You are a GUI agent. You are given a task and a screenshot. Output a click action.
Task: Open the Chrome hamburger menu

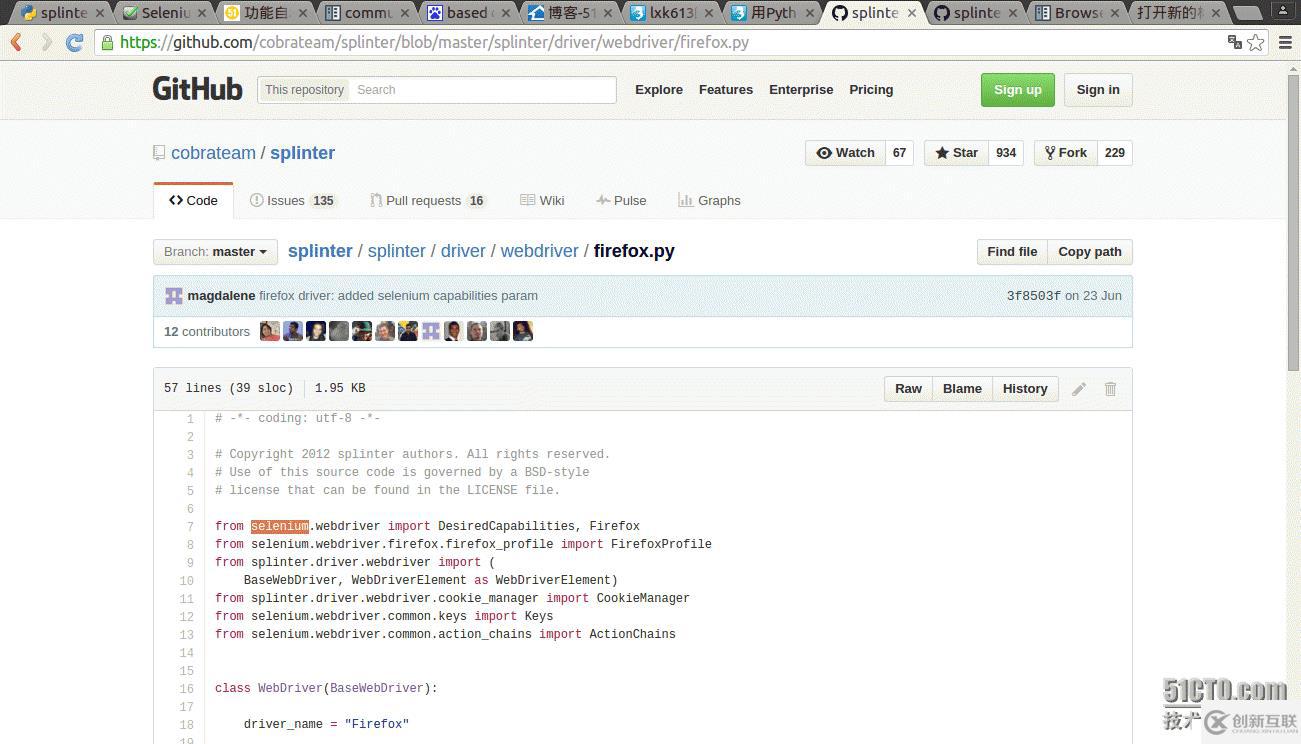1284,42
